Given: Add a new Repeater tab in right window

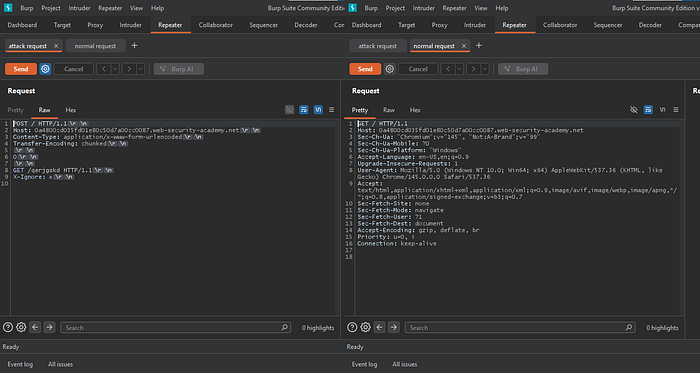Looking at the screenshot, I should point(479,46).
